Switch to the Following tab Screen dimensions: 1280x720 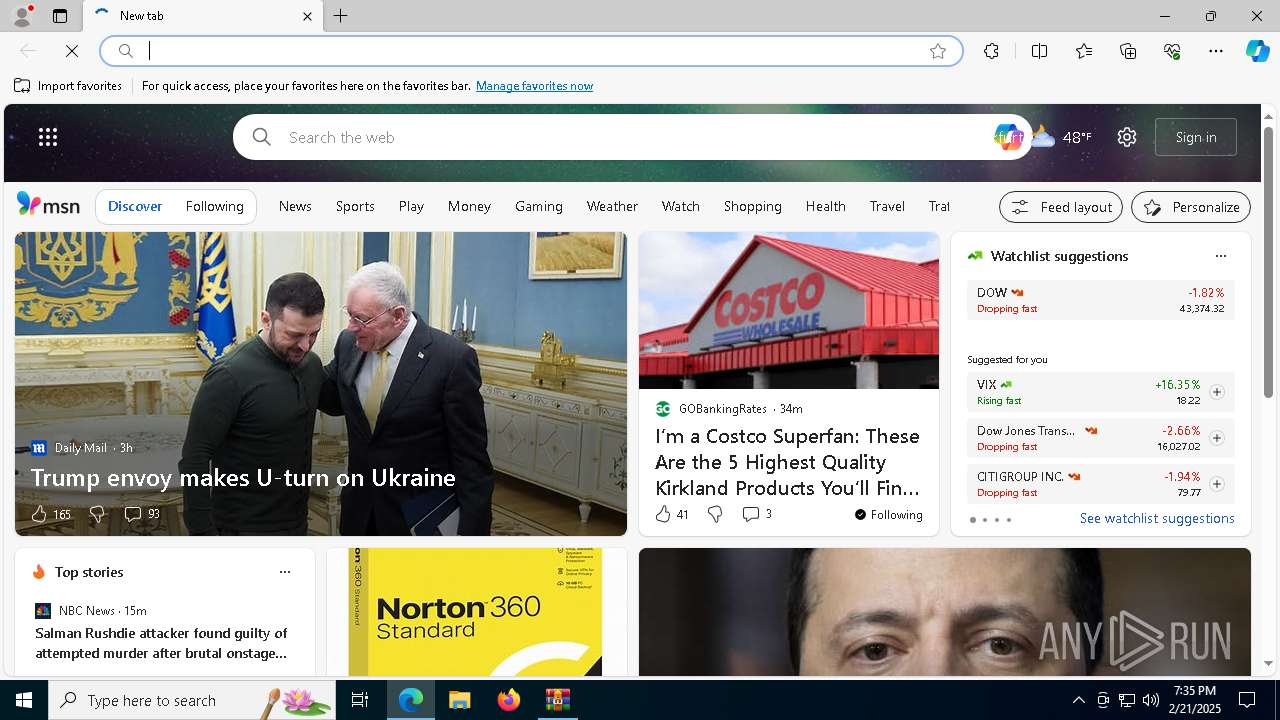pyautogui.click(x=214, y=206)
